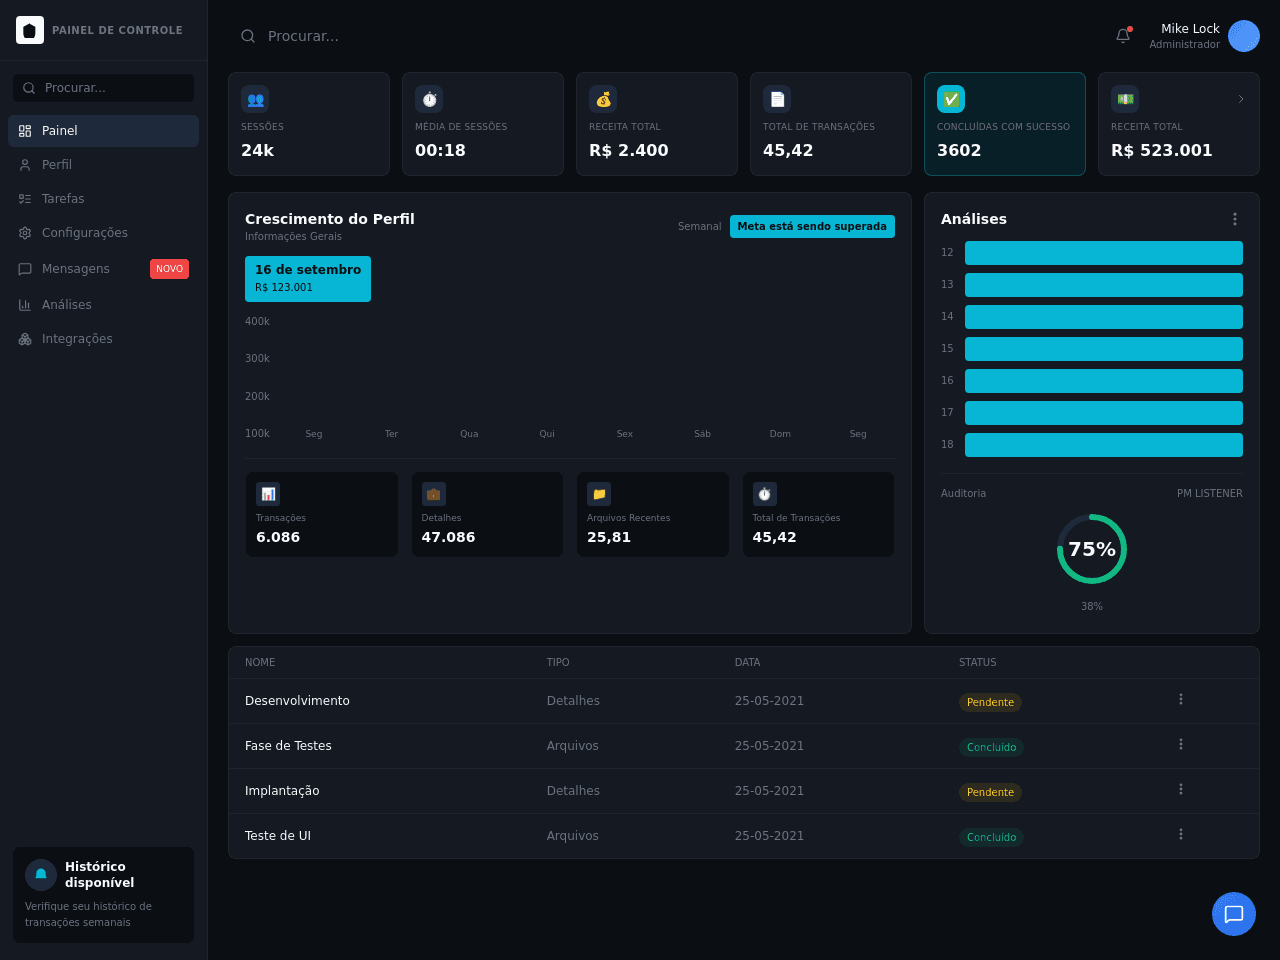This screenshot has height=960, width=1280.
Task: Click the dashboard logo icon
Action: coord(30,30)
